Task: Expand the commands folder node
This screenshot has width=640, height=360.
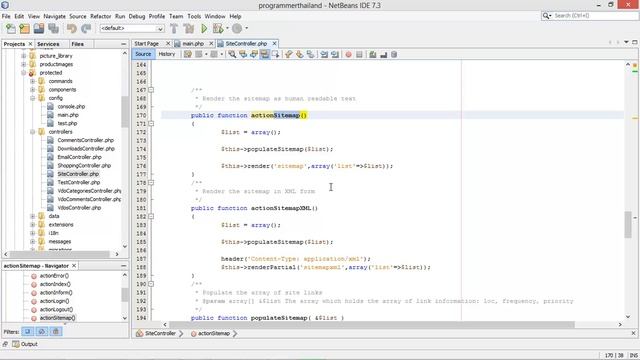Action: point(32,81)
